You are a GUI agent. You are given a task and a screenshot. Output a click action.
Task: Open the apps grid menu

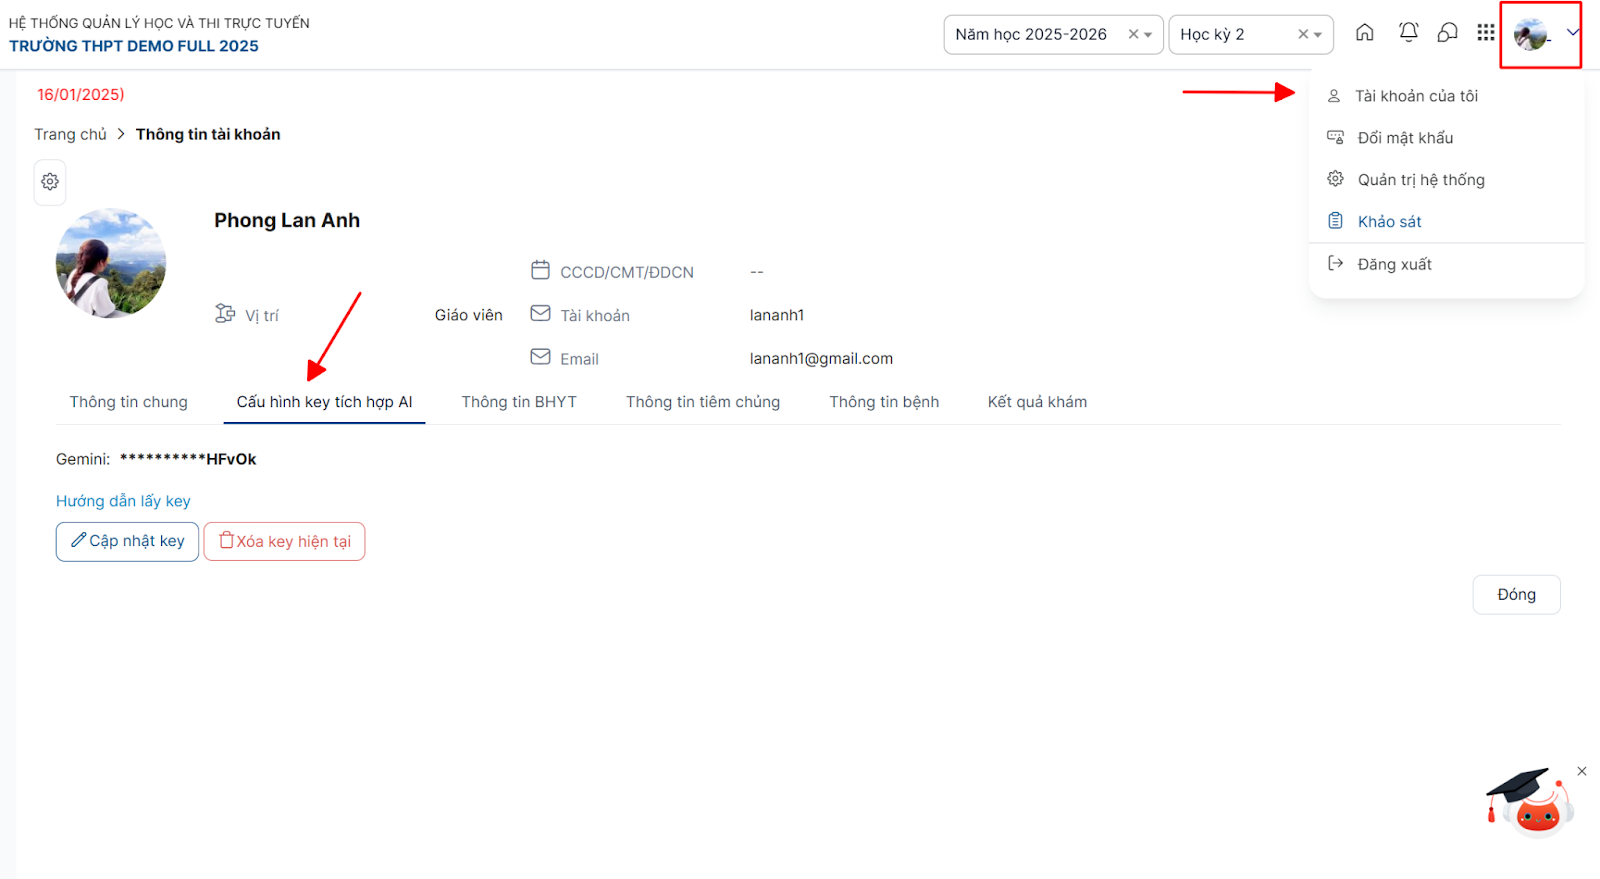point(1486,33)
